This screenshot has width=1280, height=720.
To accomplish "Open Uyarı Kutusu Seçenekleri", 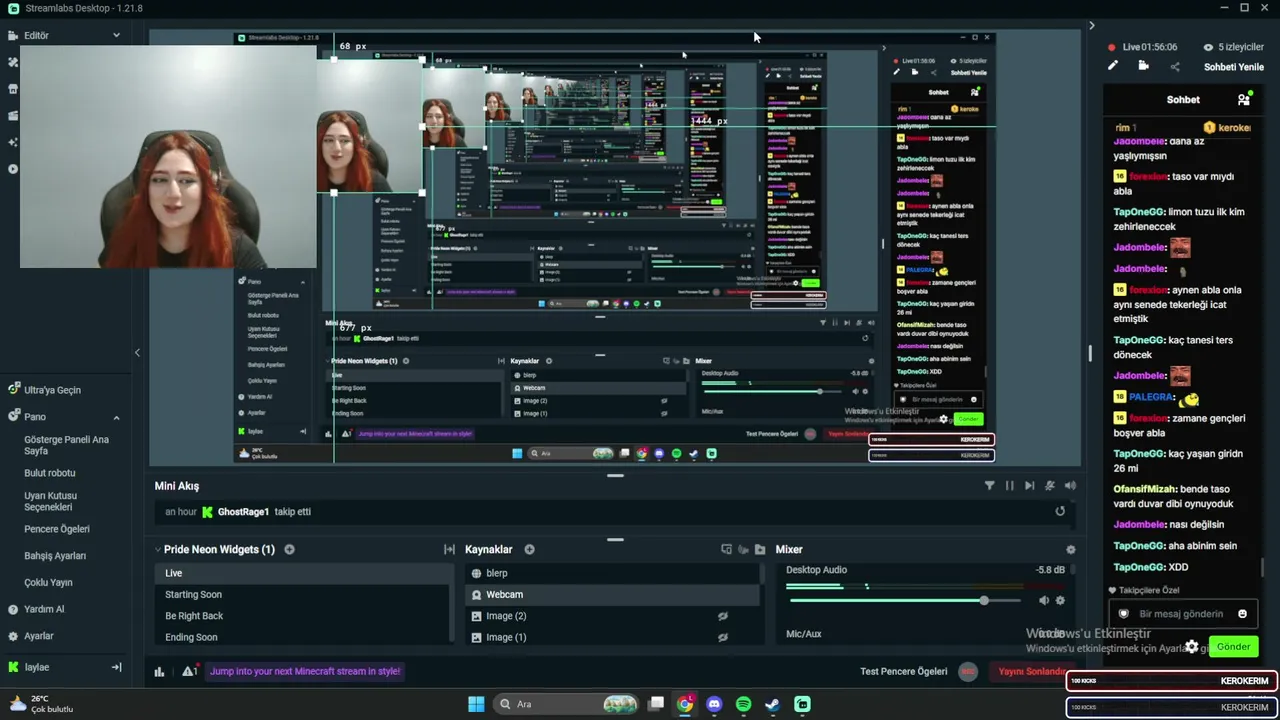I will [x=51, y=501].
